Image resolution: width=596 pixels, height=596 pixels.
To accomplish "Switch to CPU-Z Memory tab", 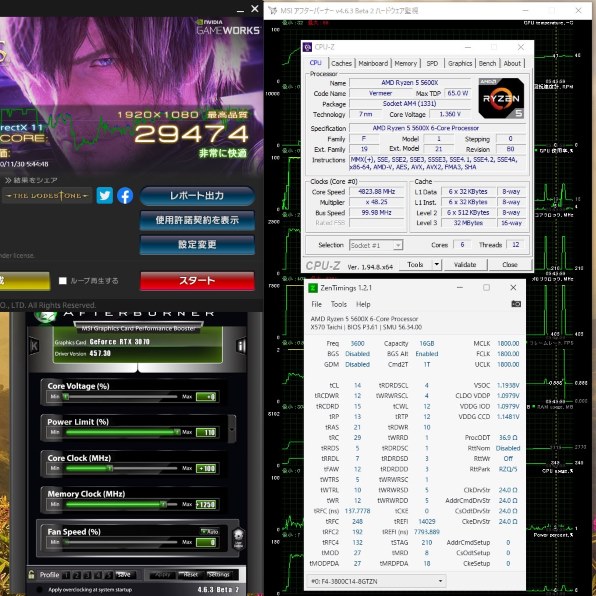I will coord(405,63).
